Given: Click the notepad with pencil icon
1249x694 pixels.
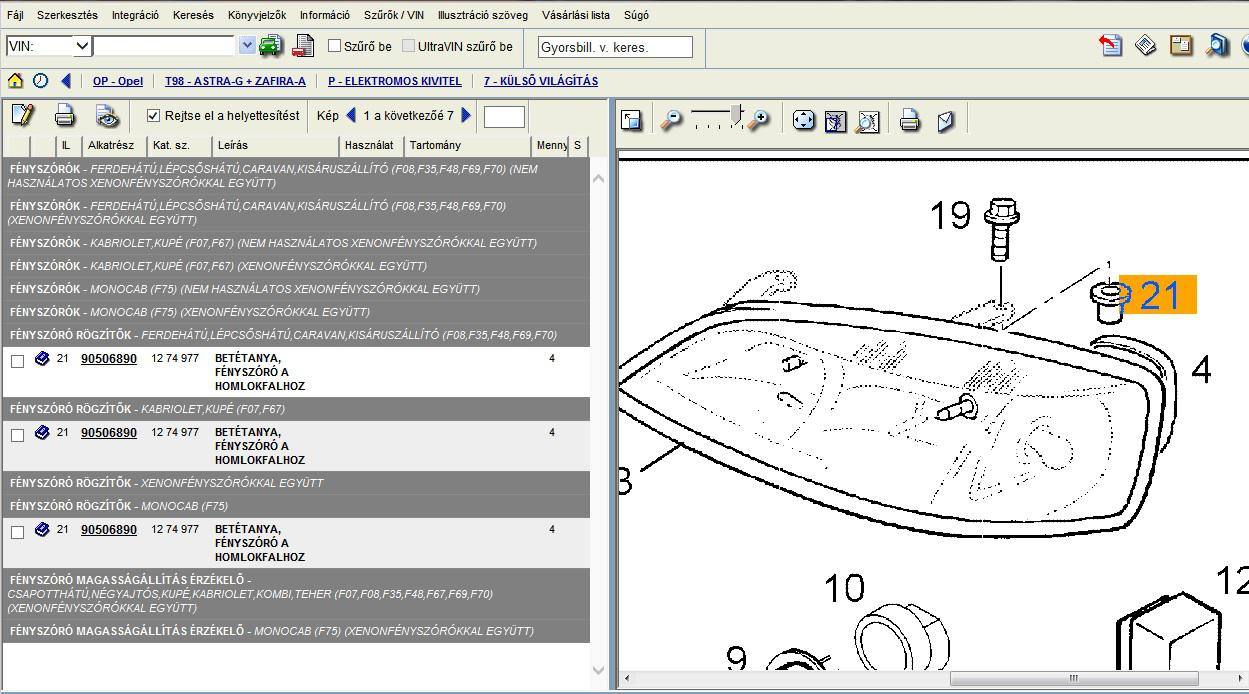Looking at the screenshot, I should [22, 116].
